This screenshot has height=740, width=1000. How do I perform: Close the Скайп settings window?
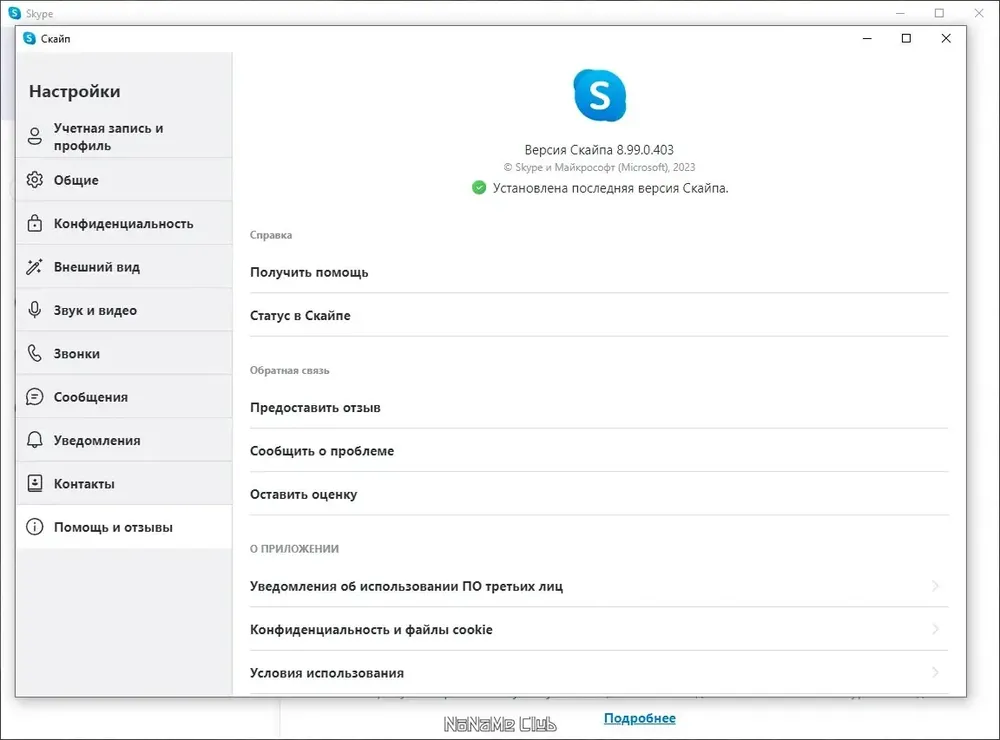946,38
